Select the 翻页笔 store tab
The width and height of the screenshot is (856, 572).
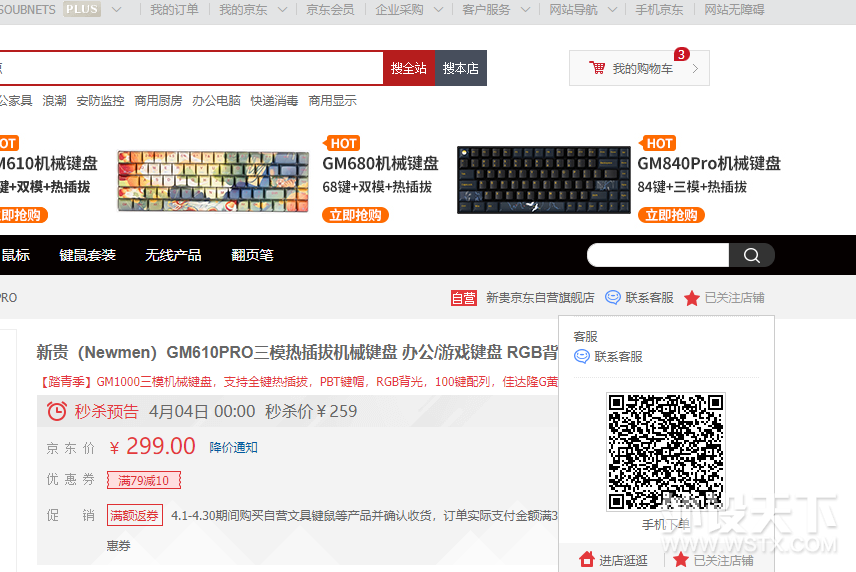[x=252, y=255]
